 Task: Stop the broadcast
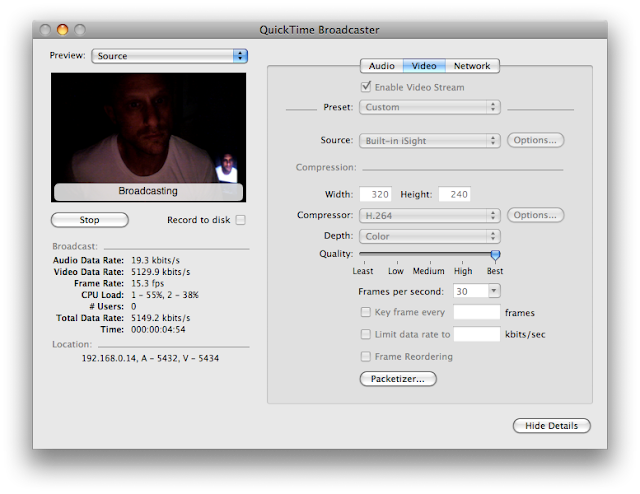(89, 220)
